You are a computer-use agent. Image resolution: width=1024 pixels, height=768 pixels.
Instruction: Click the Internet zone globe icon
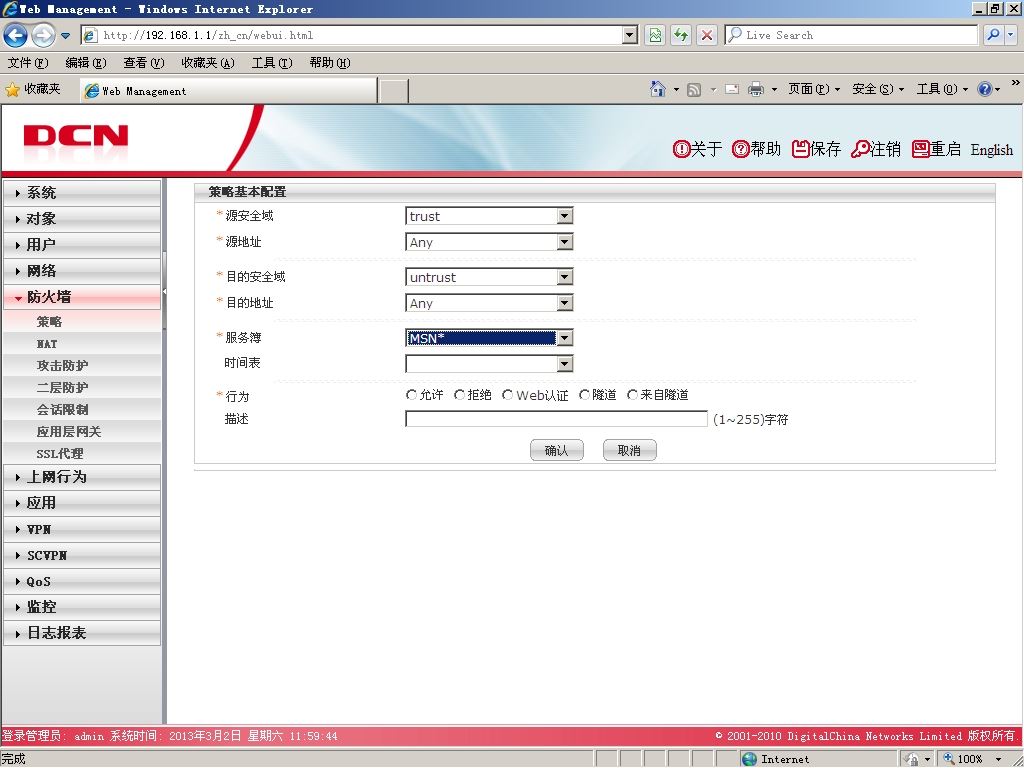point(750,759)
